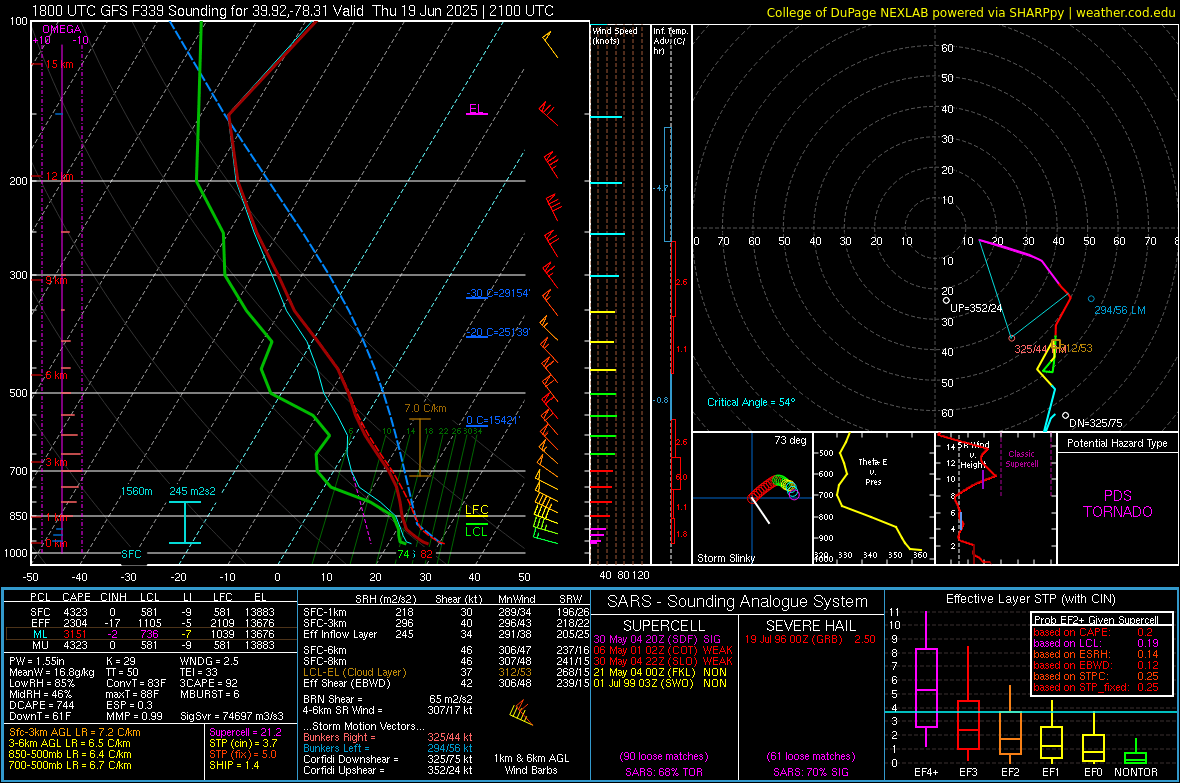The width and height of the screenshot is (1180, 783).
Task: Click the green 'LCL' level label
Action: [476, 532]
